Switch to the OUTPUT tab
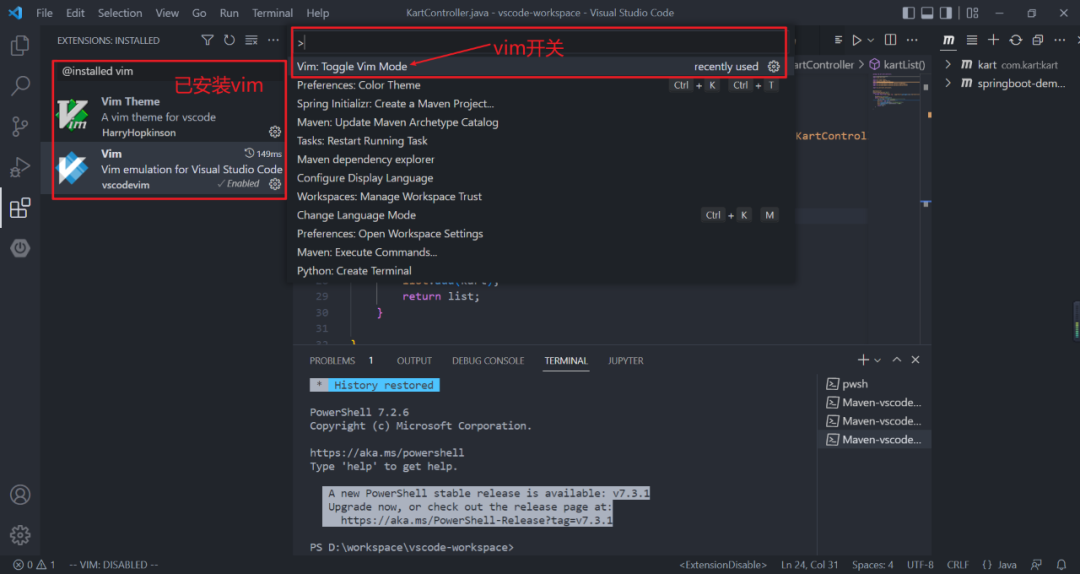The height and width of the screenshot is (574, 1080). (x=414, y=360)
